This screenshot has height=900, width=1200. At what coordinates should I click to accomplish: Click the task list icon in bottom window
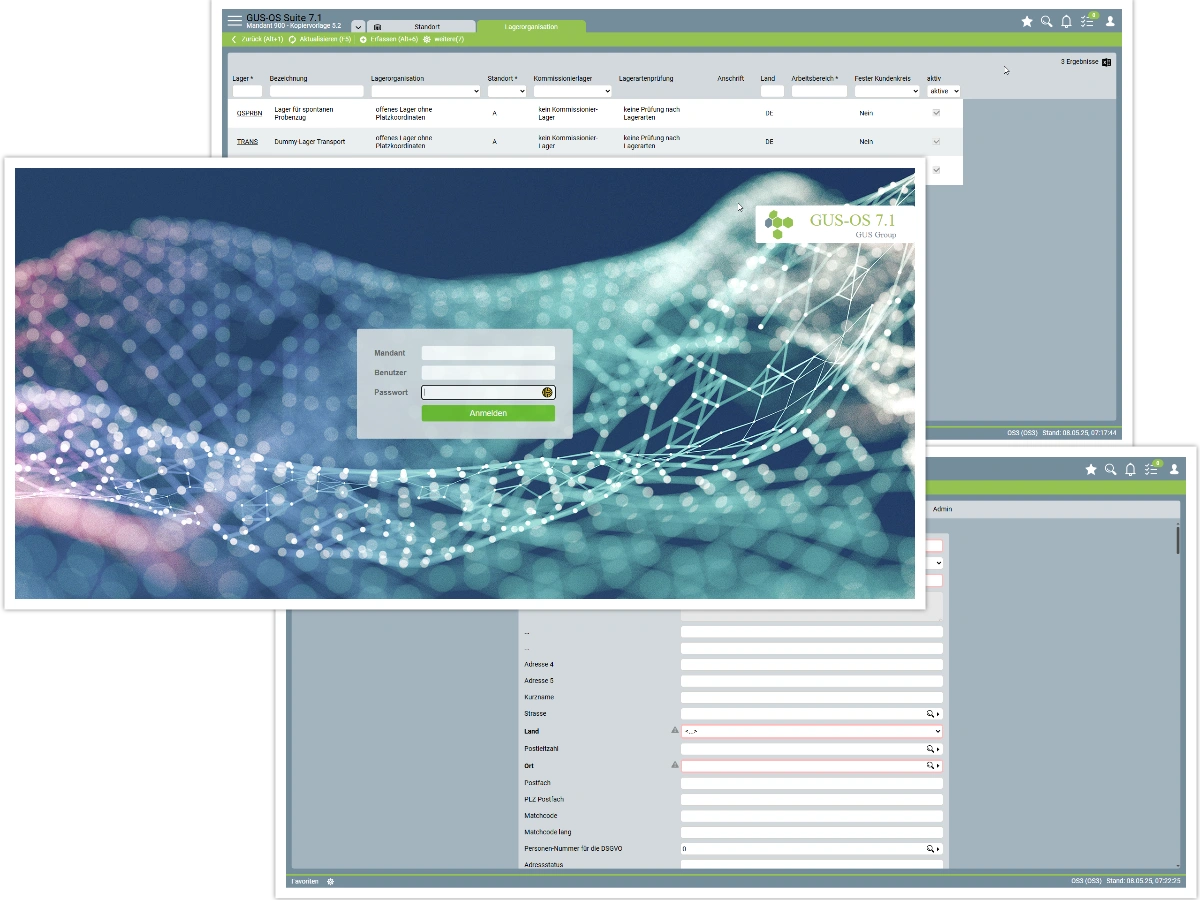pos(1151,469)
